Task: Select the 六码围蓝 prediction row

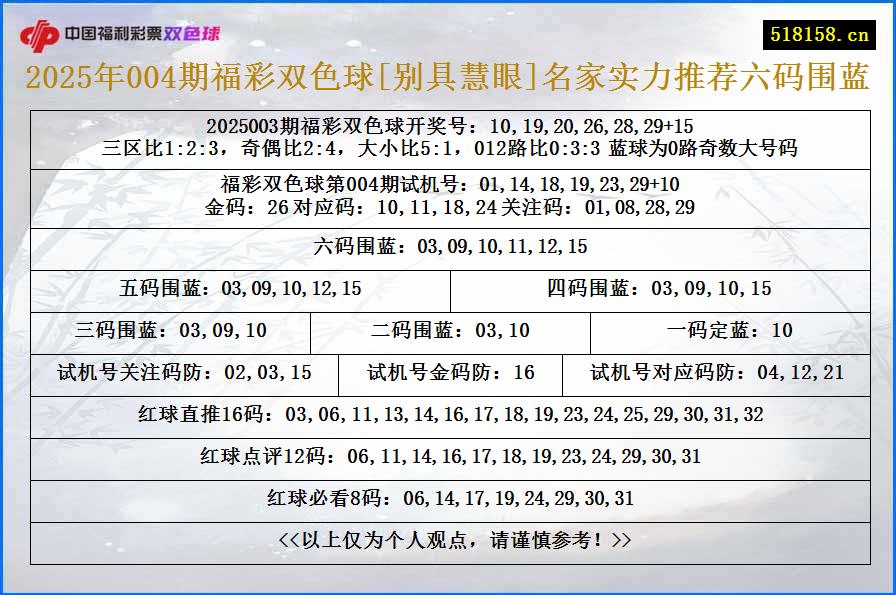Action: point(448,246)
